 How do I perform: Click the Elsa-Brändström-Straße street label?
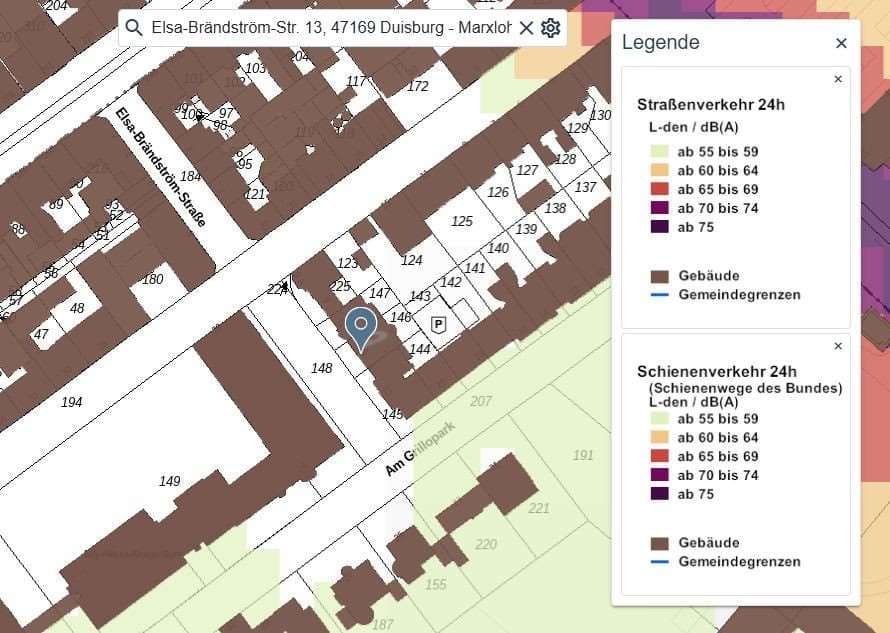(x=161, y=167)
